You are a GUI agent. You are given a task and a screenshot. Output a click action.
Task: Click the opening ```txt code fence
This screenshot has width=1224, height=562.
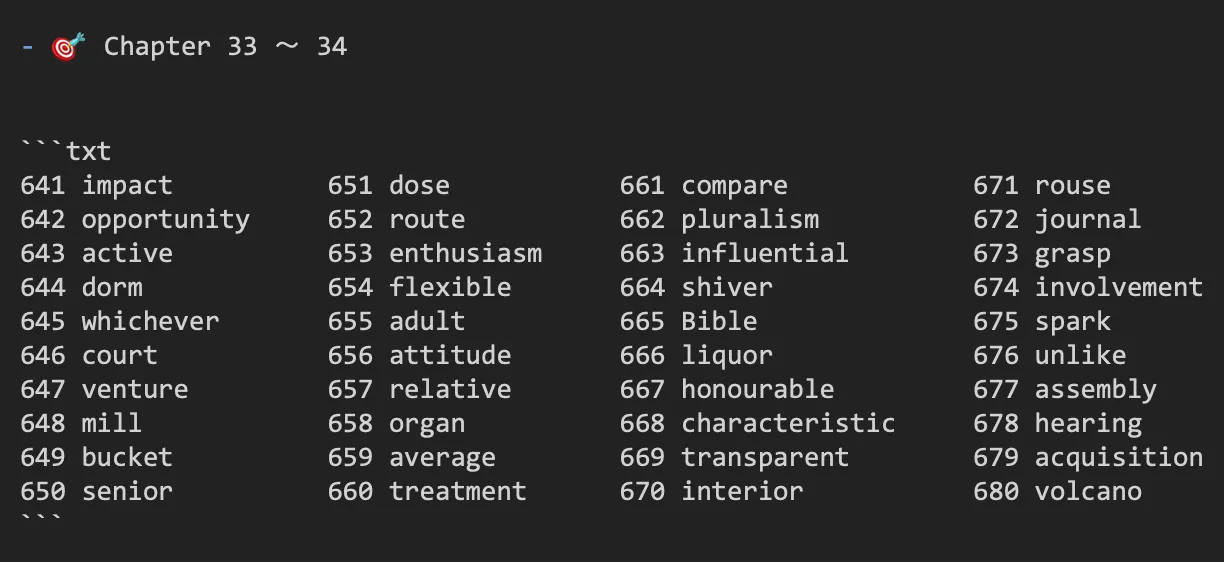[66, 152]
